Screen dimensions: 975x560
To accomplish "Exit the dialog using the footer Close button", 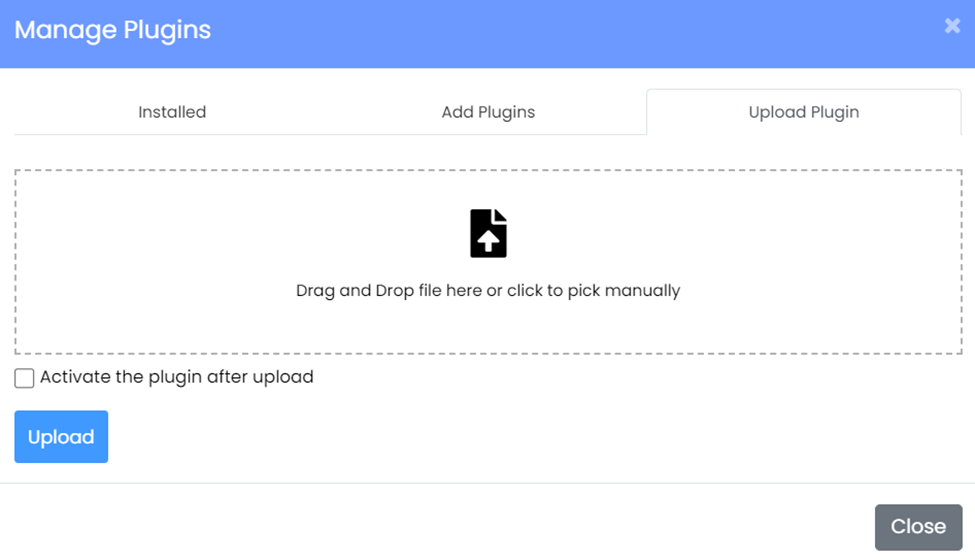I will [918, 527].
